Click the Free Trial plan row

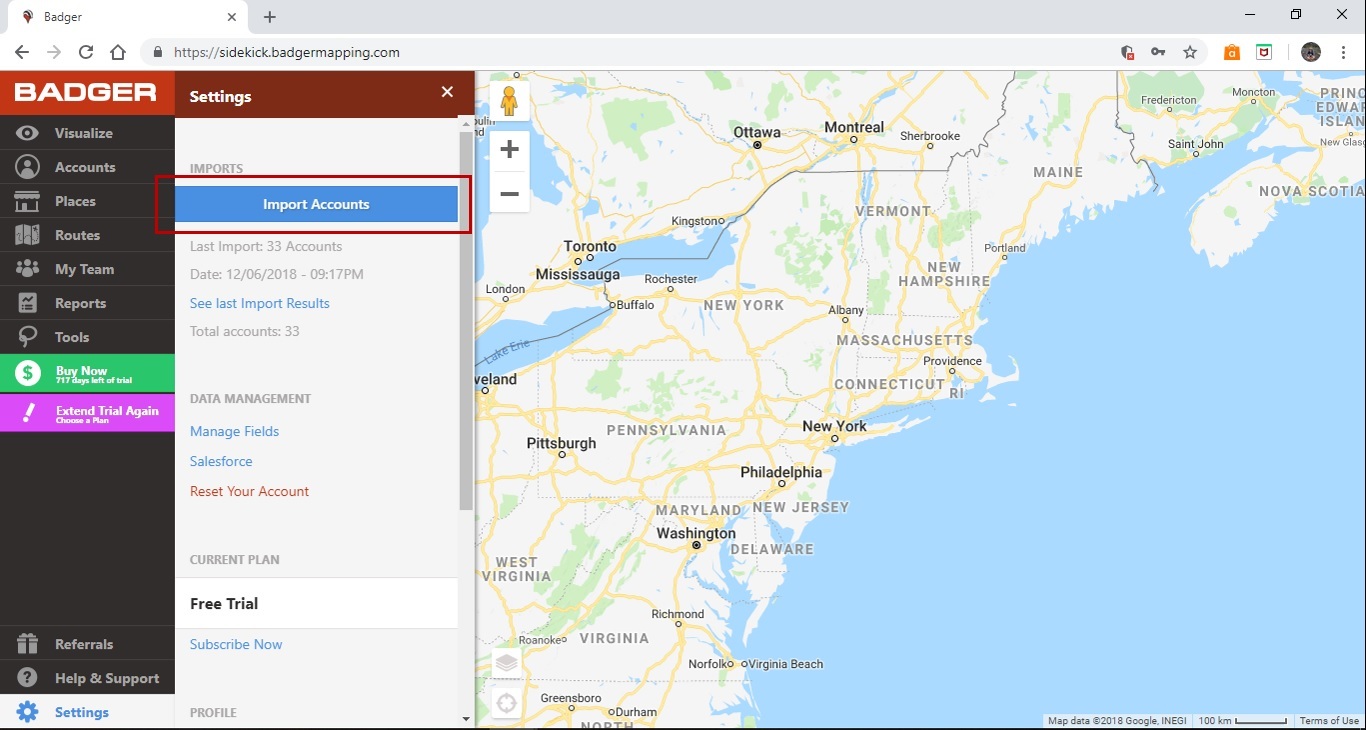pyautogui.click(x=316, y=603)
